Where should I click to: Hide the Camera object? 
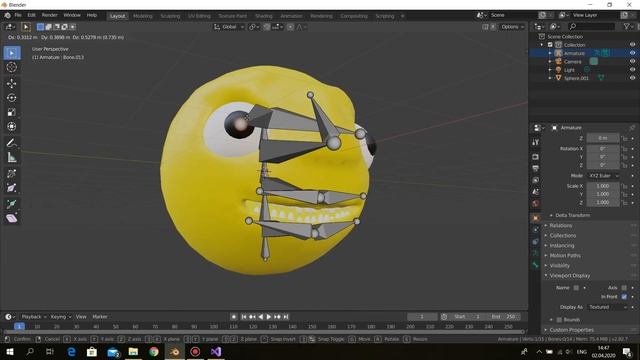(x=632, y=62)
